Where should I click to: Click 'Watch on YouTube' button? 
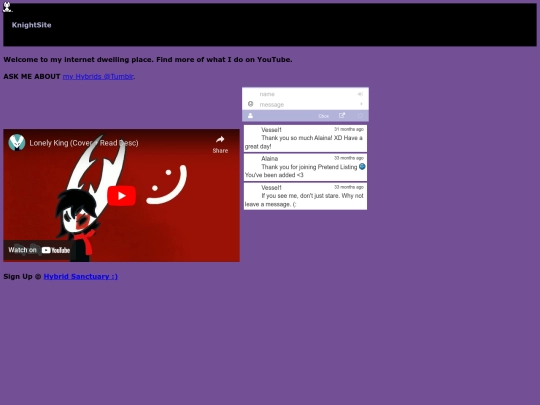[x=39, y=250]
